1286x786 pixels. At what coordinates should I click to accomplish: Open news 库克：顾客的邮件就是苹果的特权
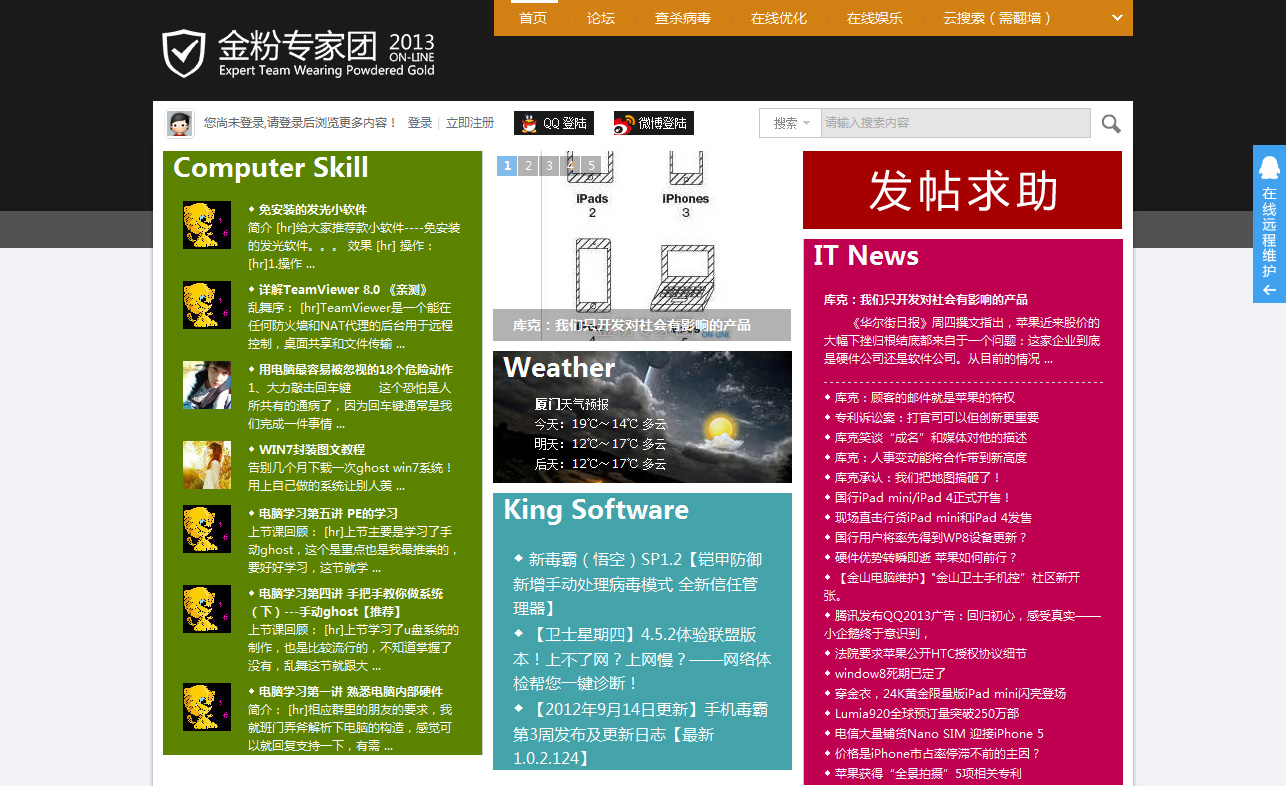coord(925,398)
